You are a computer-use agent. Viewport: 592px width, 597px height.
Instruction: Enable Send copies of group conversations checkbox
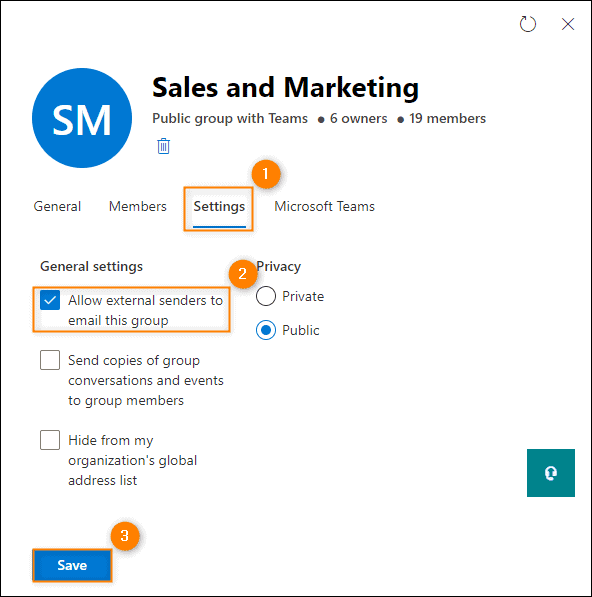coord(50,360)
